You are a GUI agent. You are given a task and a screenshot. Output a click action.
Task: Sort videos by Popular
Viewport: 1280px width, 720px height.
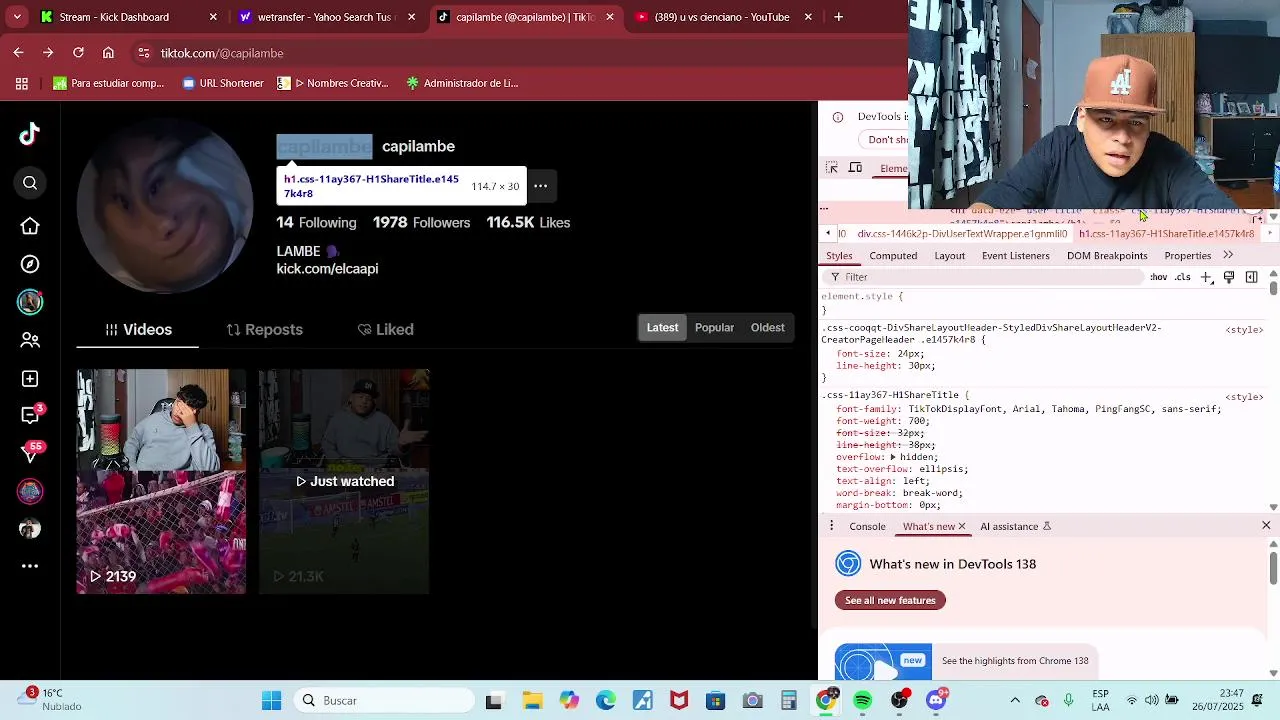coord(714,328)
